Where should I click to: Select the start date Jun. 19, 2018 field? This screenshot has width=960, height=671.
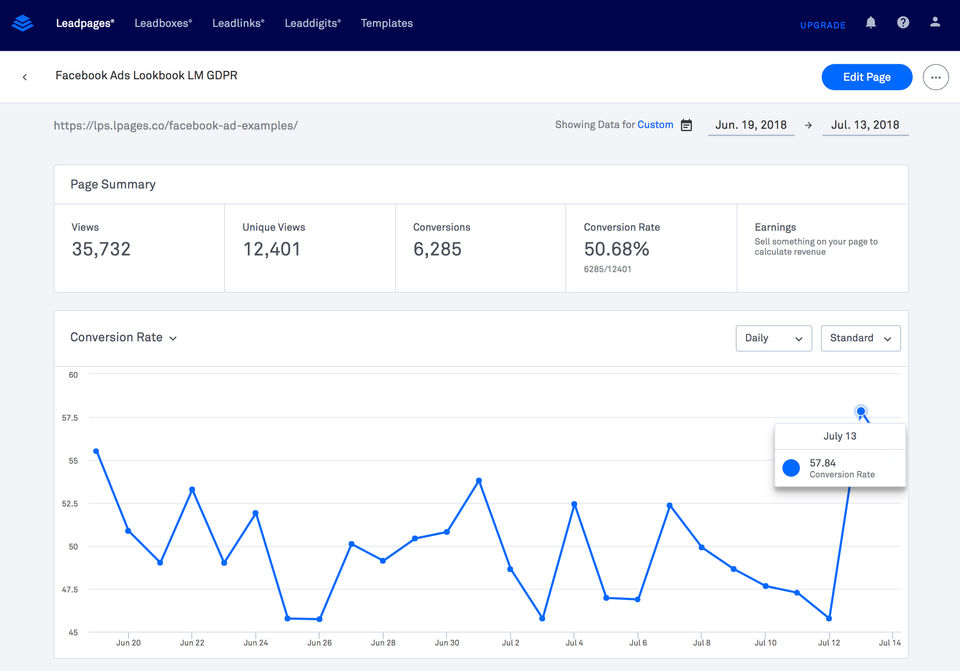[x=751, y=125]
